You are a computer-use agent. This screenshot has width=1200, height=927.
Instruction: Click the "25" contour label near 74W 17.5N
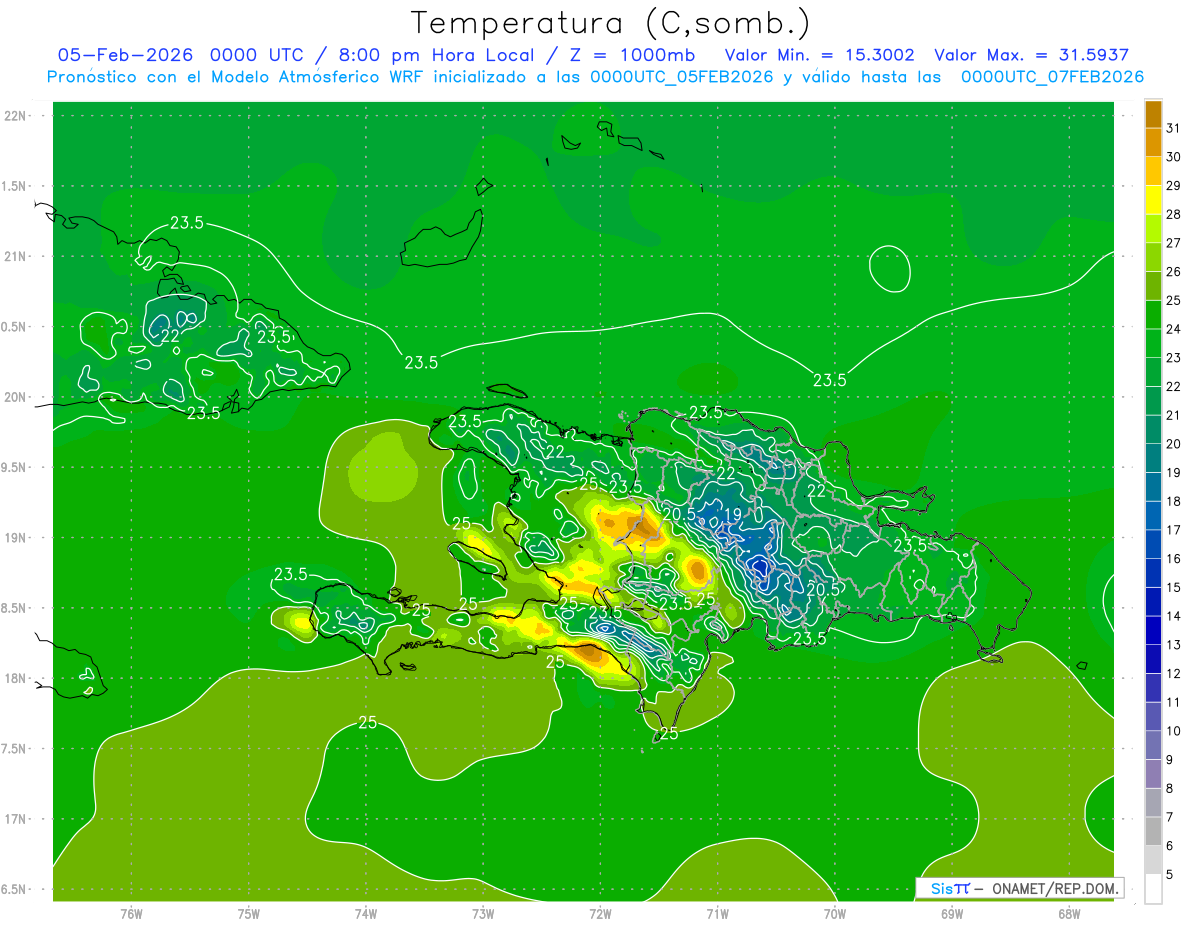[x=368, y=722]
